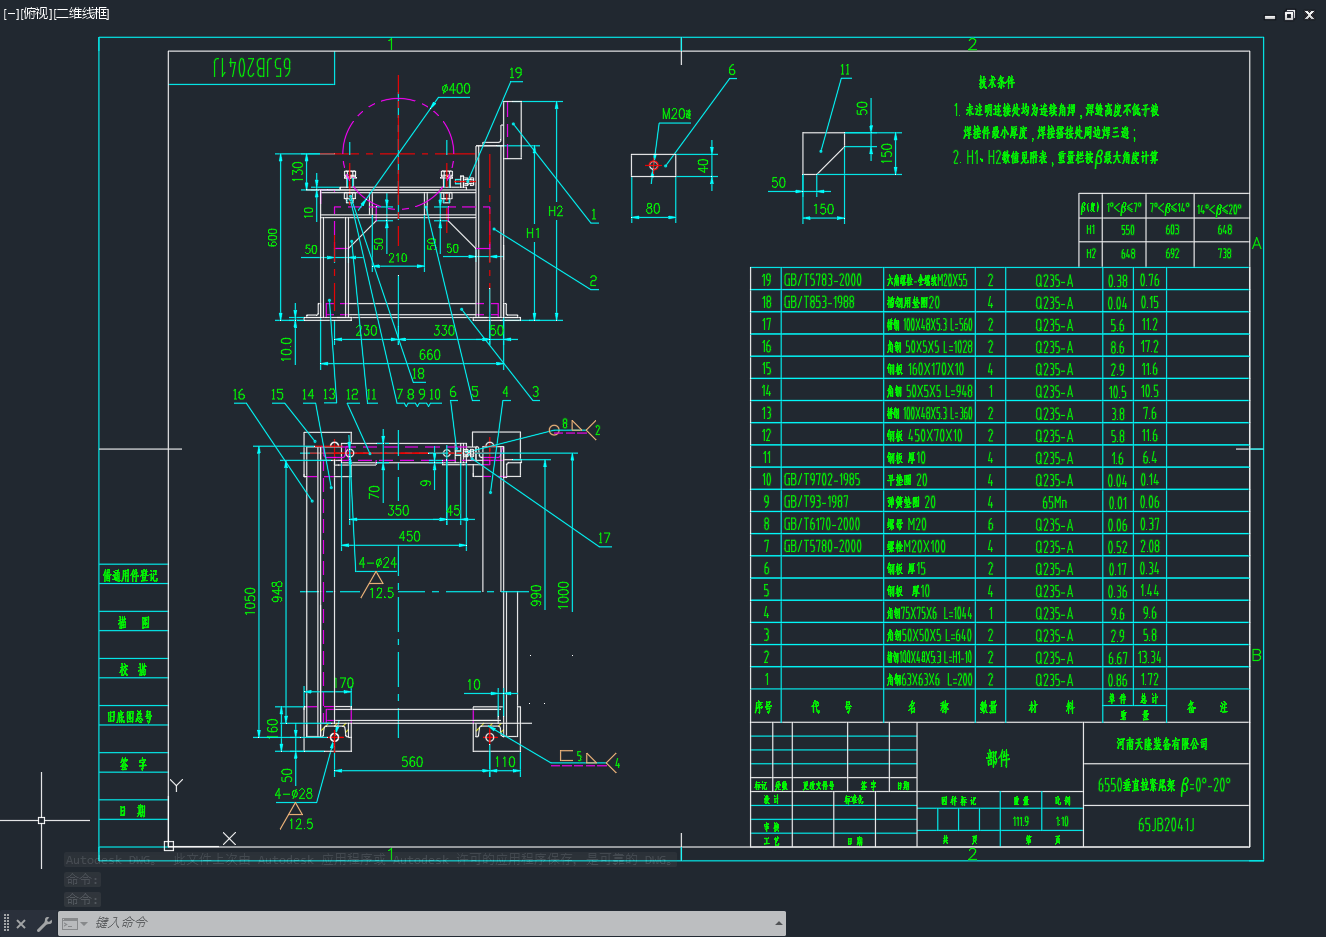The height and width of the screenshot is (937, 1326).
Task: Expand the command history arrow
Action: 778,923
